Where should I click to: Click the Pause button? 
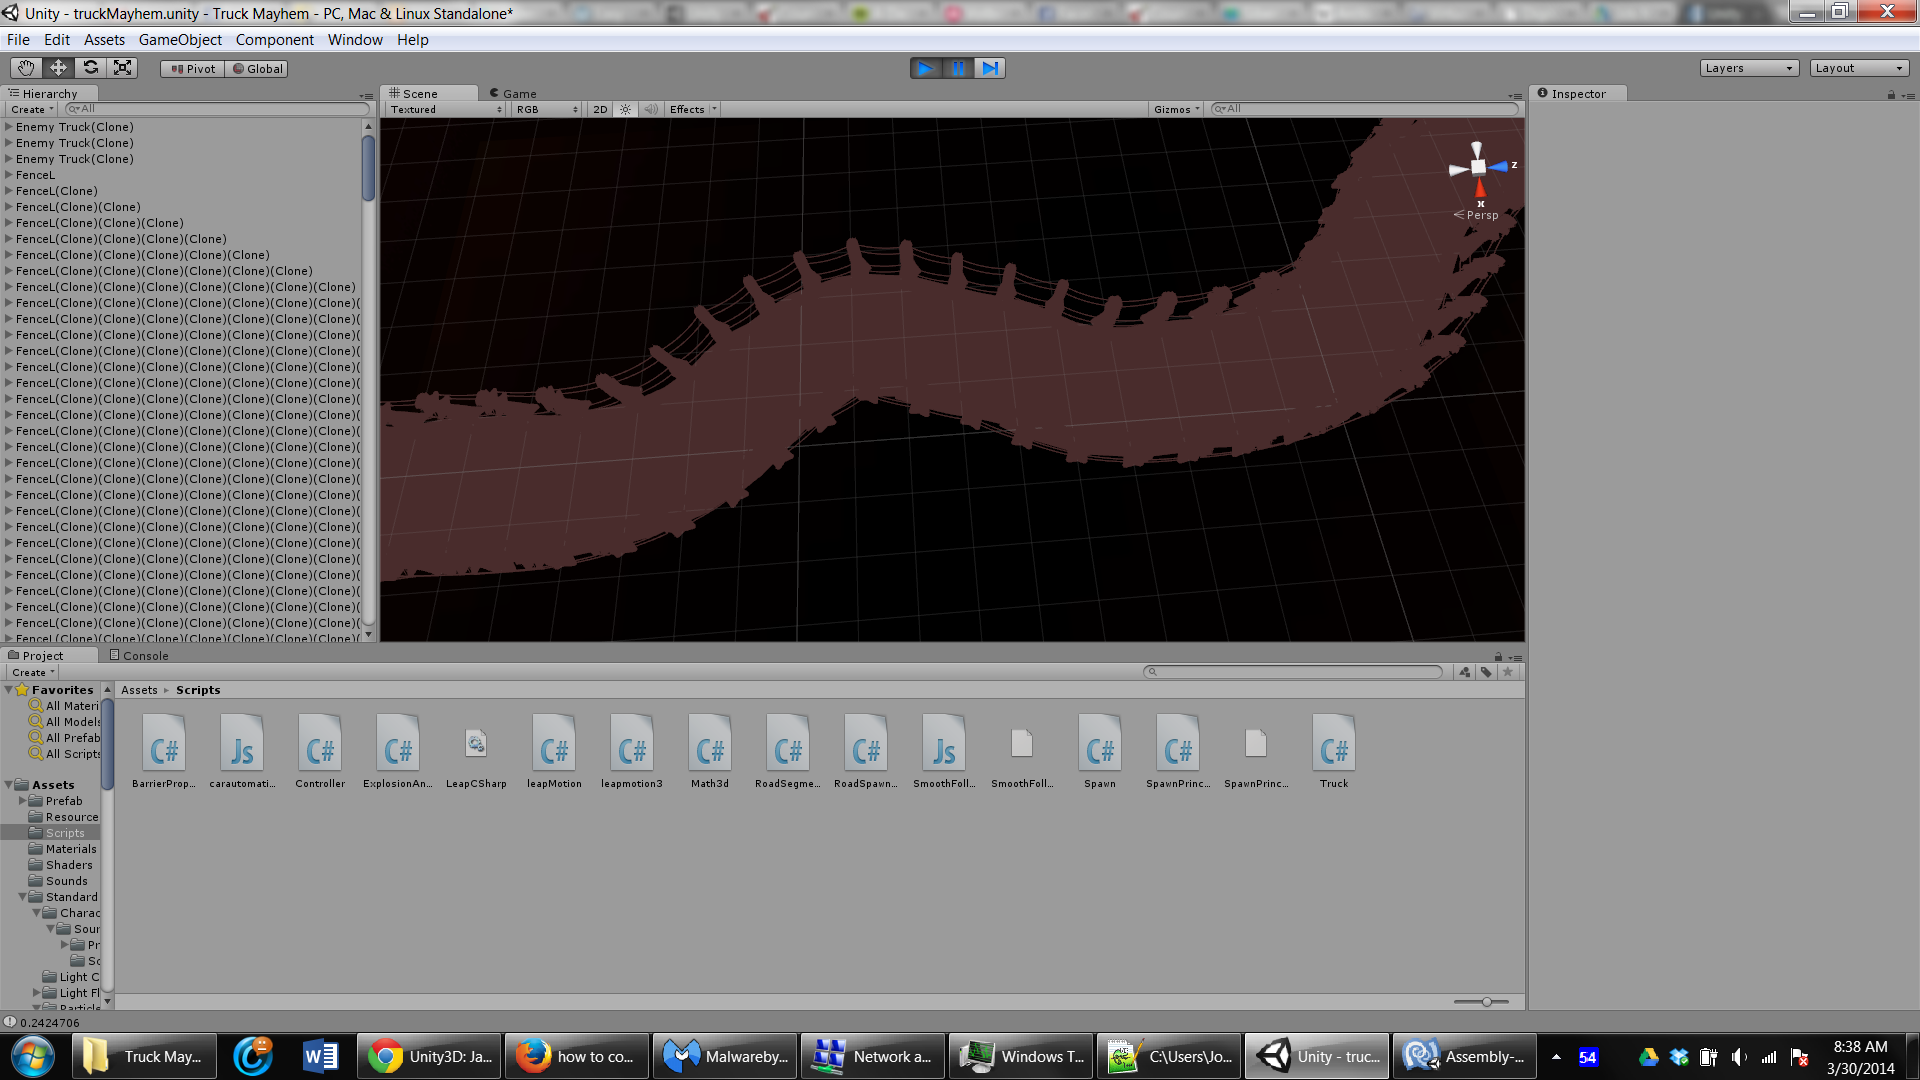(x=958, y=68)
